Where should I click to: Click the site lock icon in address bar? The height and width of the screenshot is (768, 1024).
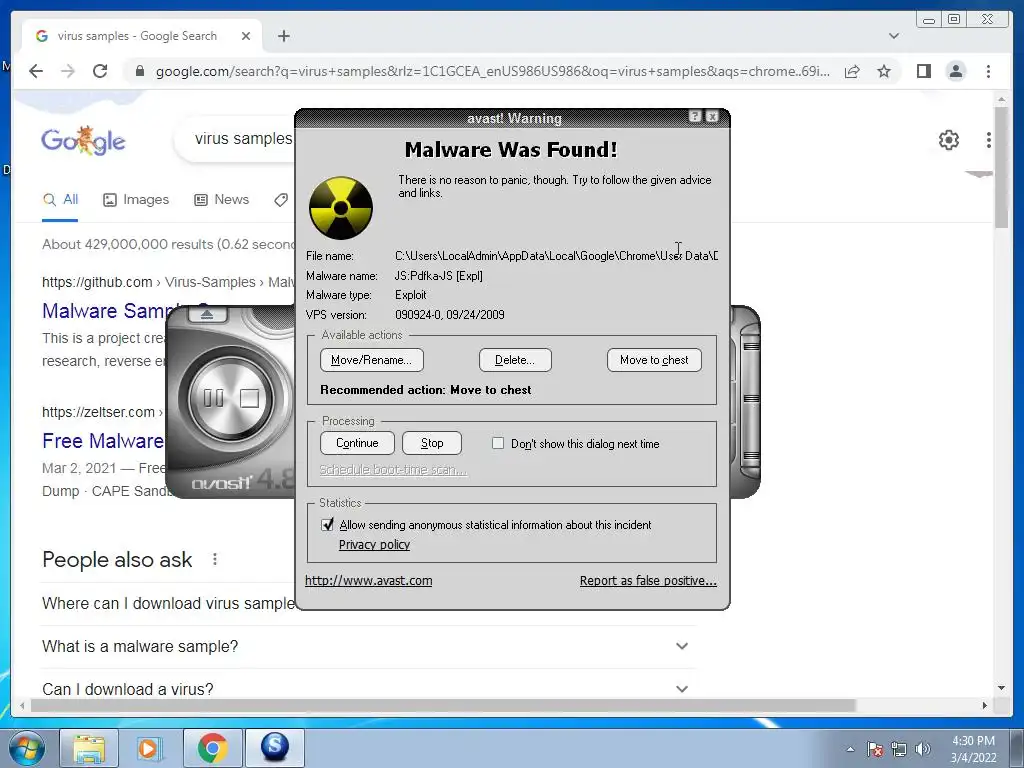click(x=139, y=71)
